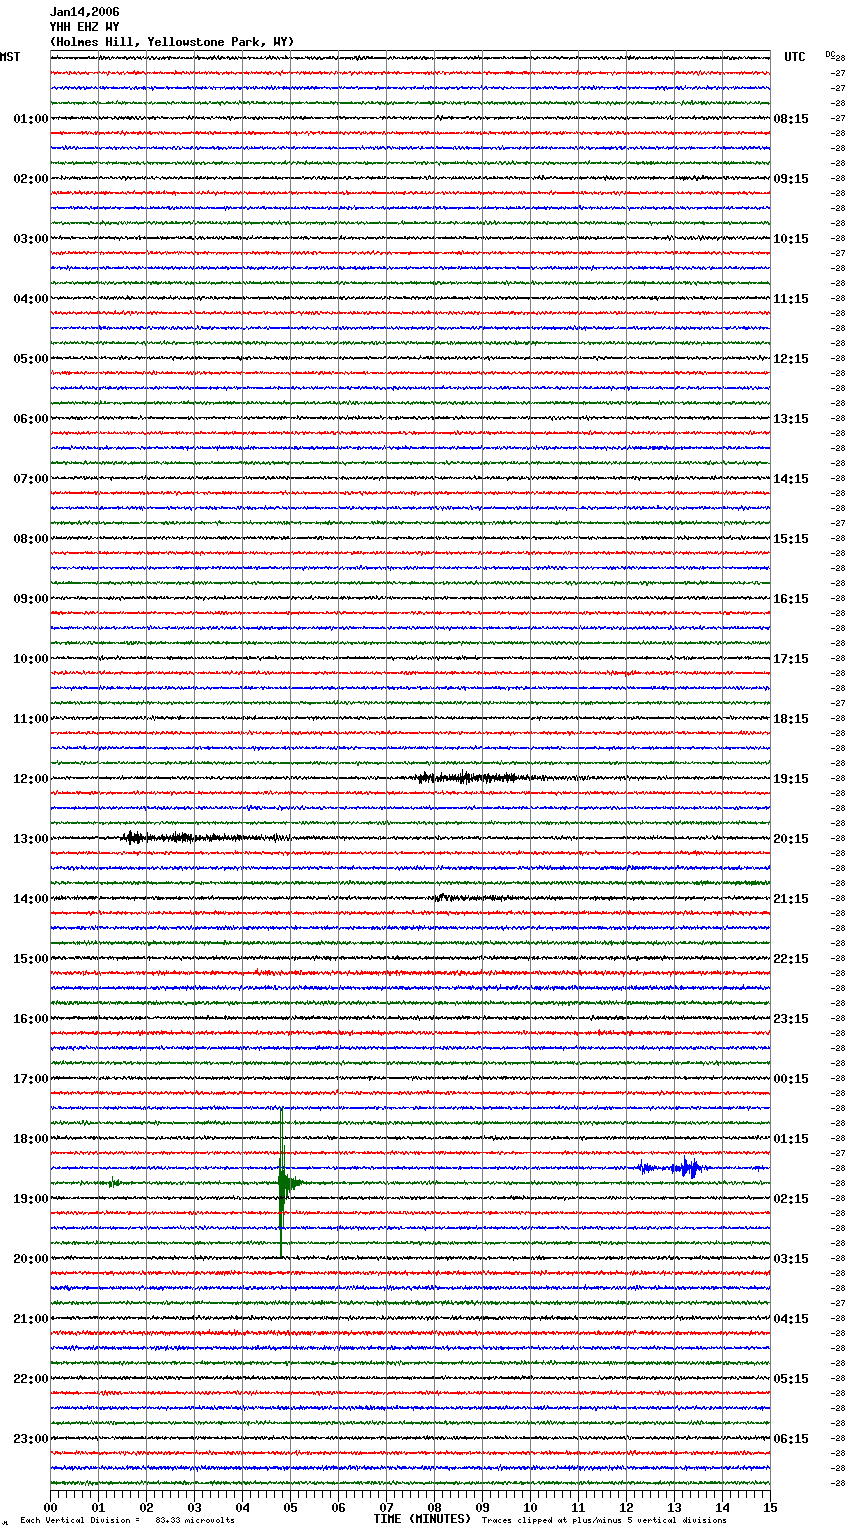Click the "15:15" UTC time label

[791, 539]
